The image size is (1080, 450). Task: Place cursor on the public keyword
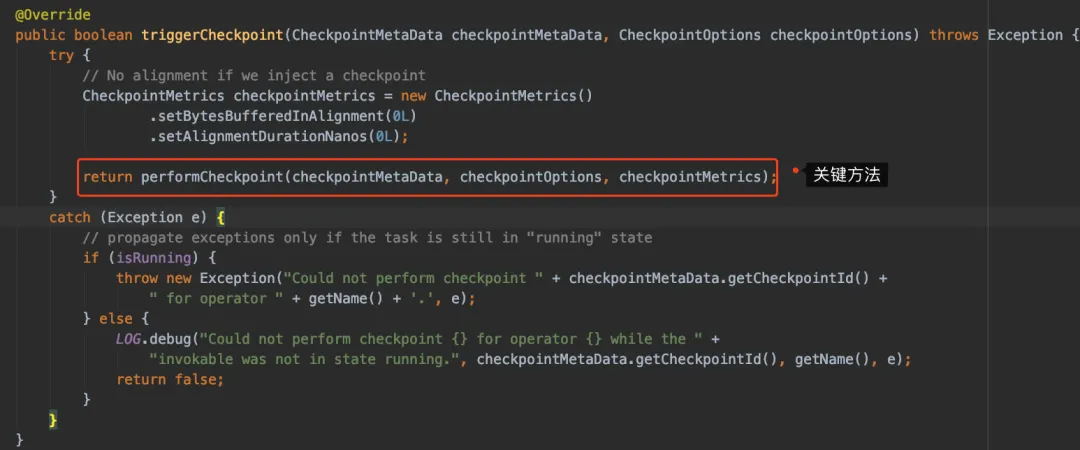click(x=40, y=35)
